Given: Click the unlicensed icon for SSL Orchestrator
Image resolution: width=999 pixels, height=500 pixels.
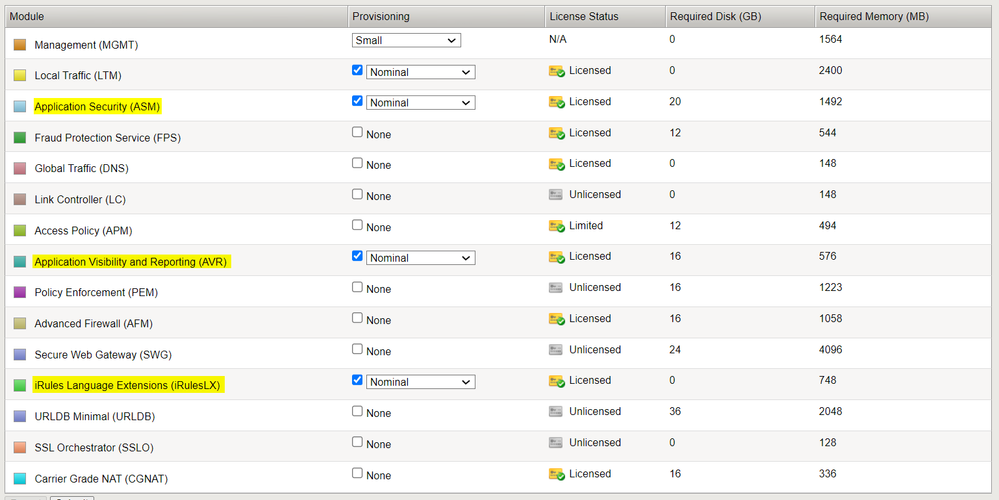Looking at the screenshot, I should (x=557, y=444).
